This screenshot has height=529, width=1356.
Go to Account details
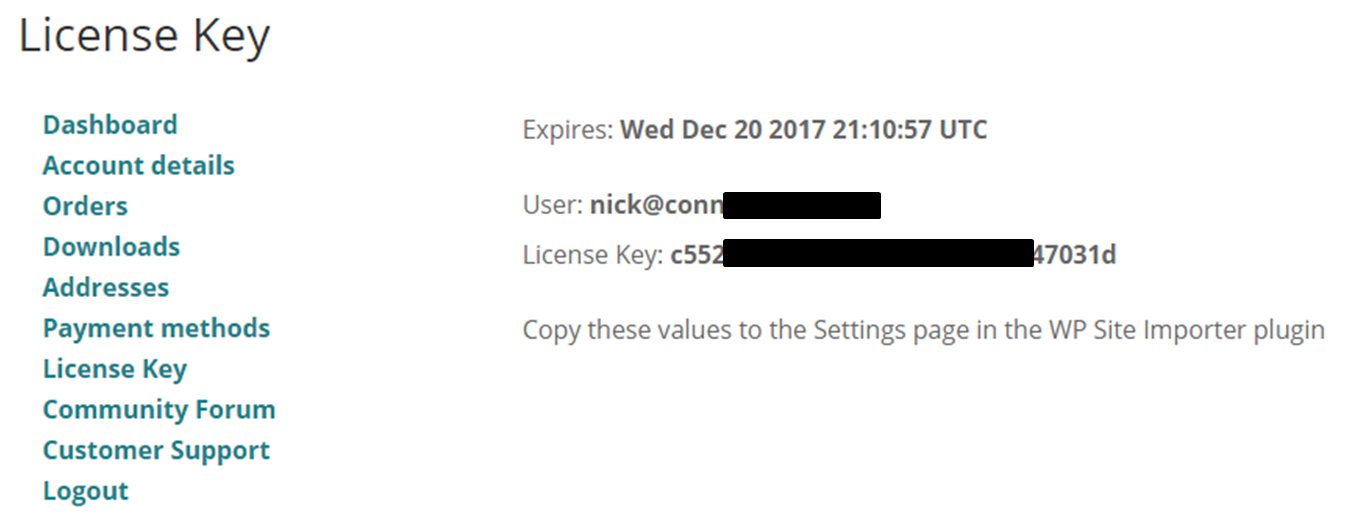tap(139, 166)
